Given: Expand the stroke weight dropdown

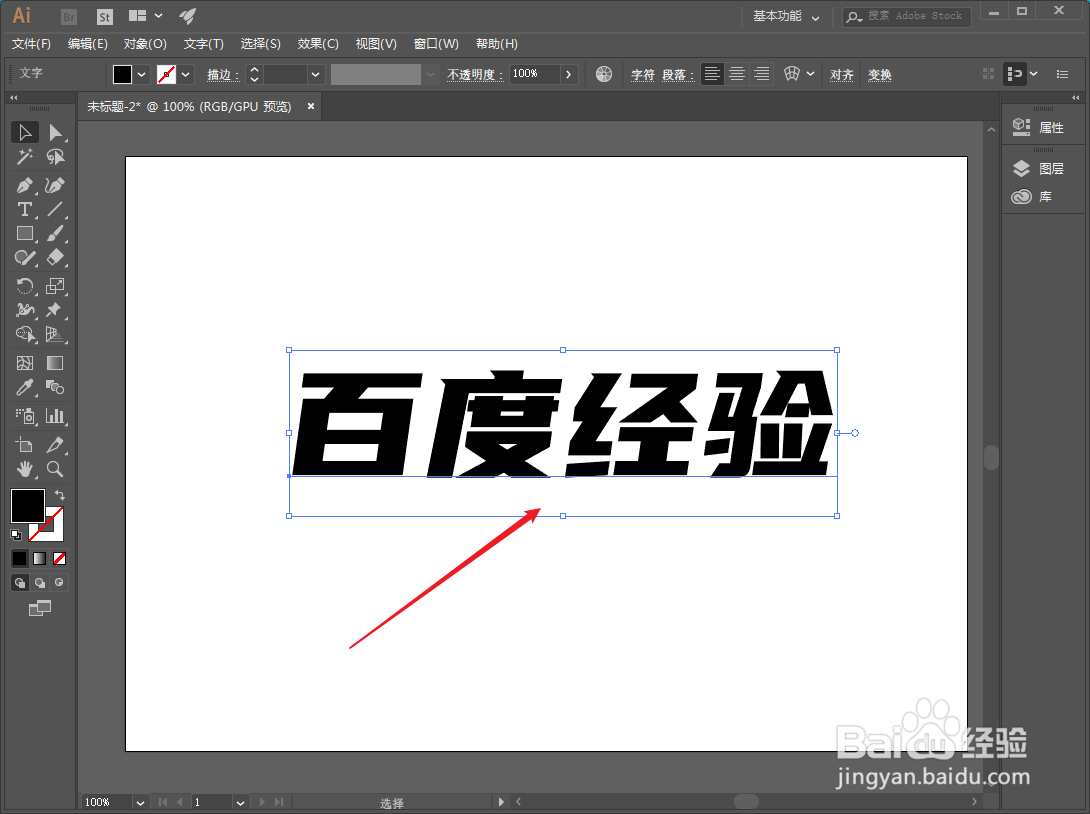Looking at the screenshot, I should [316, 74].
